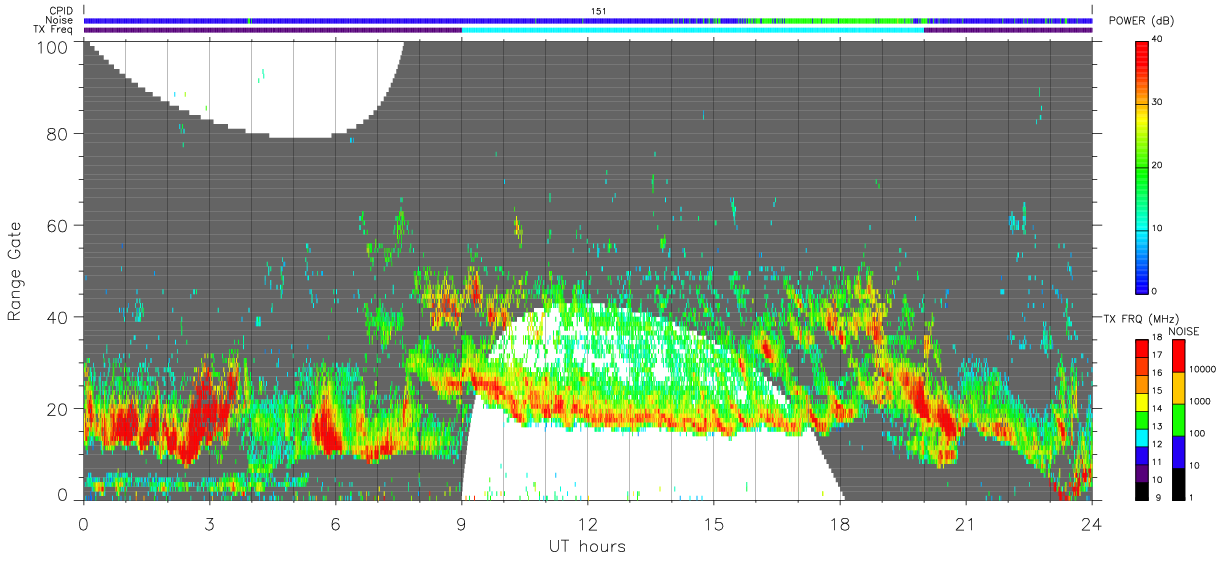Click the UT hours axis title
The image size is (1228, 567).
pos(587,547)
